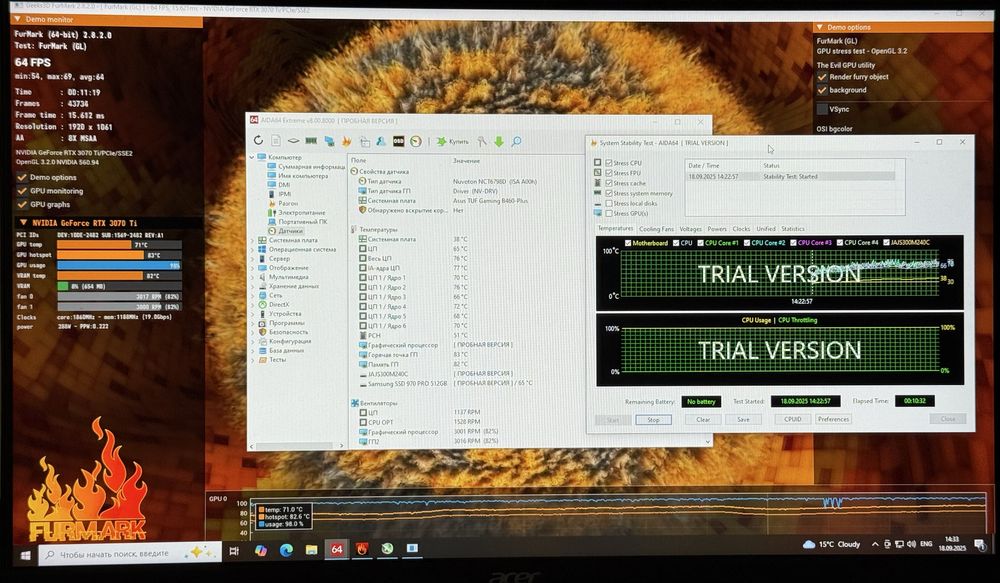
Task: Open Copilot from the taskbar
Action: tap(261, 550)
